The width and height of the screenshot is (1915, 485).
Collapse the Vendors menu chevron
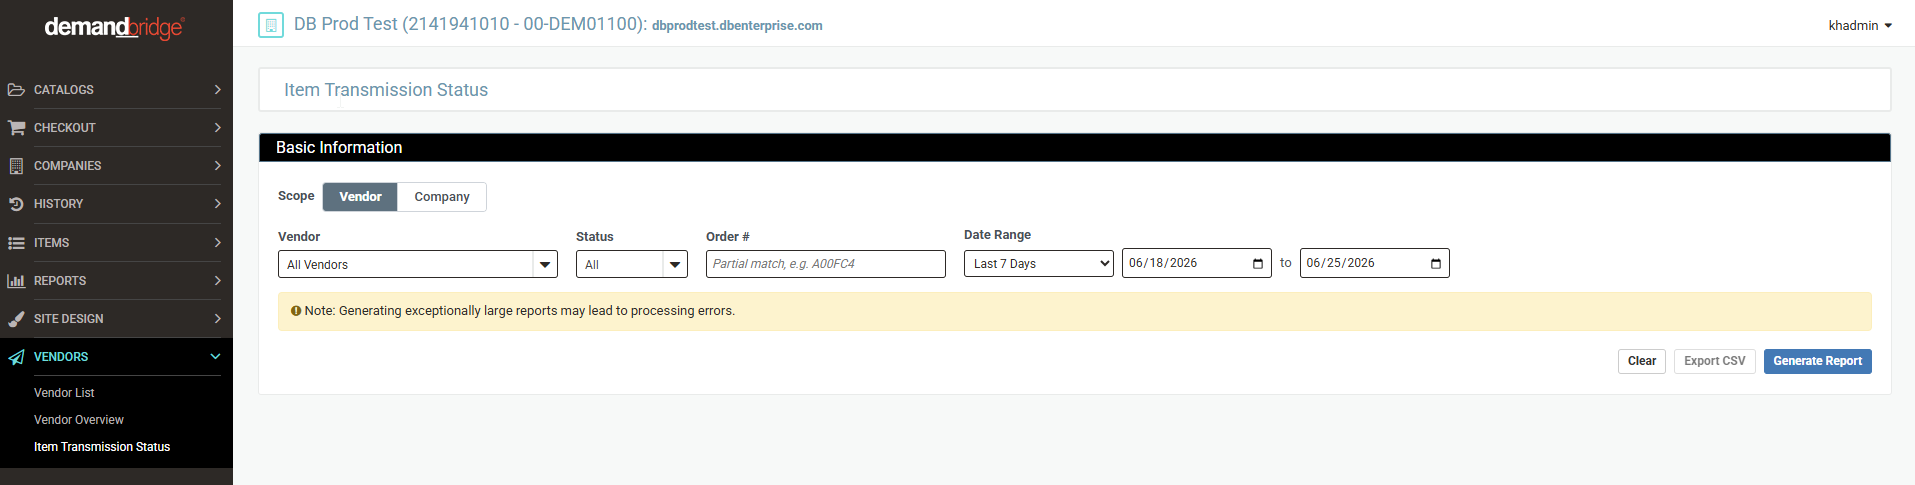point(215,357)
